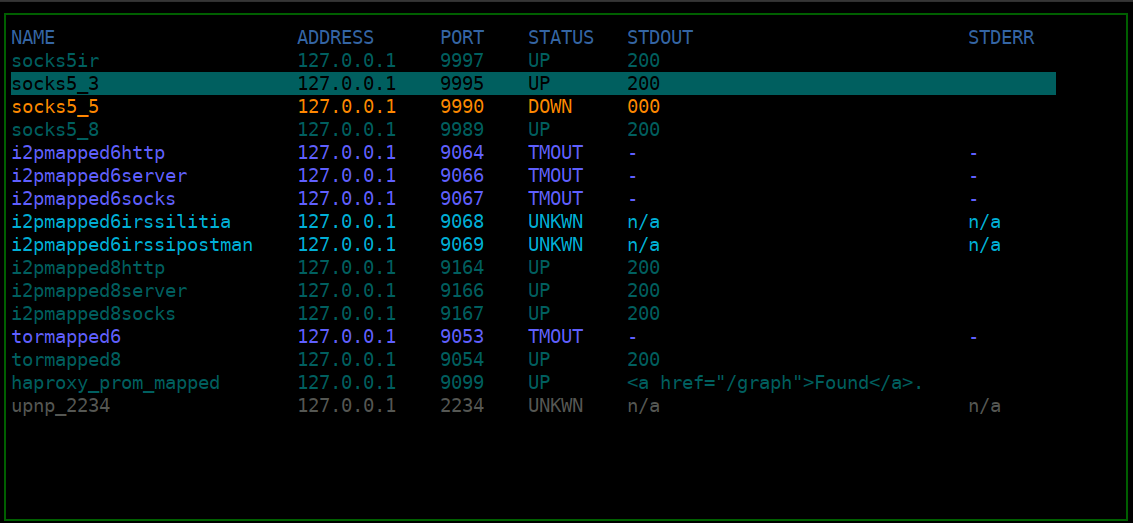1133x523 pixels.
Task: Select the tormapped8 row
Action: (66, 360)
